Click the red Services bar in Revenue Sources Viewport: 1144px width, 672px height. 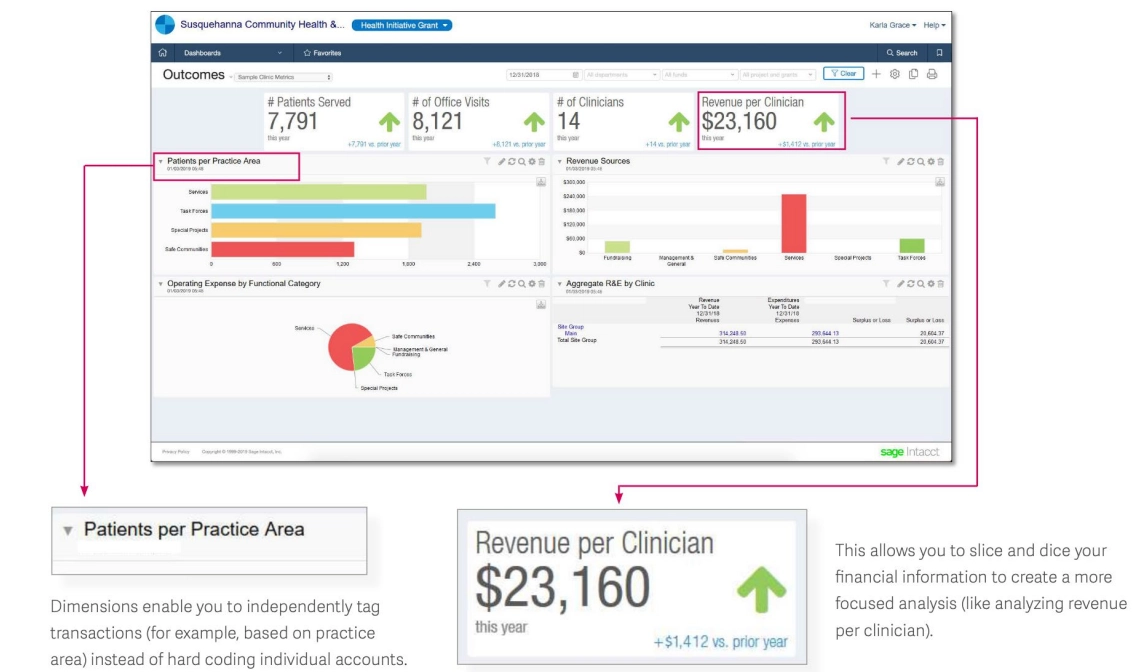[x=793, y=223]
